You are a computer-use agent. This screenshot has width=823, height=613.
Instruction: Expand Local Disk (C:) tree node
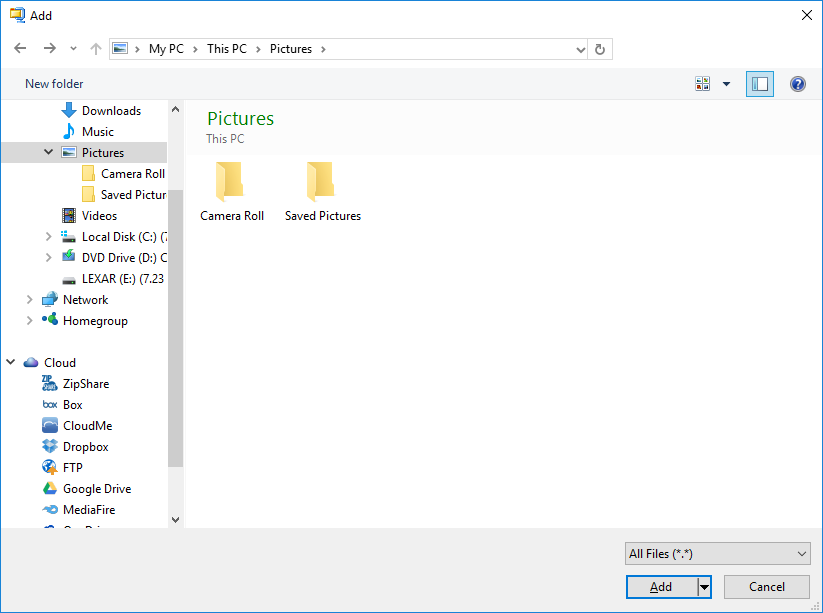point(48,237)
